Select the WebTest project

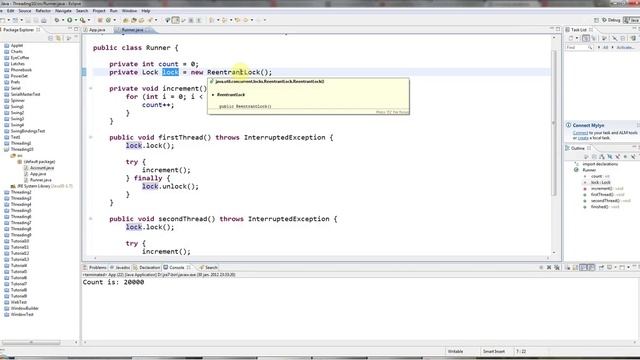point(16,302)
